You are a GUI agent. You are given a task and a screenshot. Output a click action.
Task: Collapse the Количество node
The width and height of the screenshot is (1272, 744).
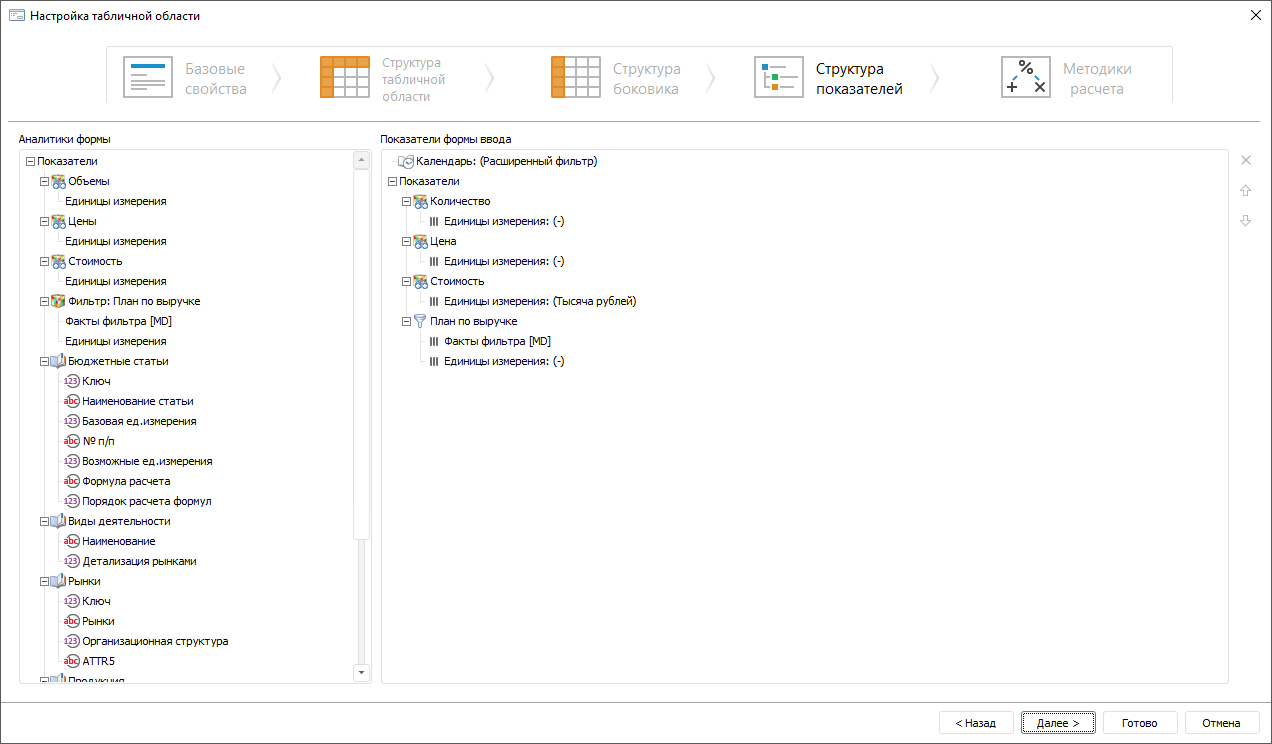[406, 201]
